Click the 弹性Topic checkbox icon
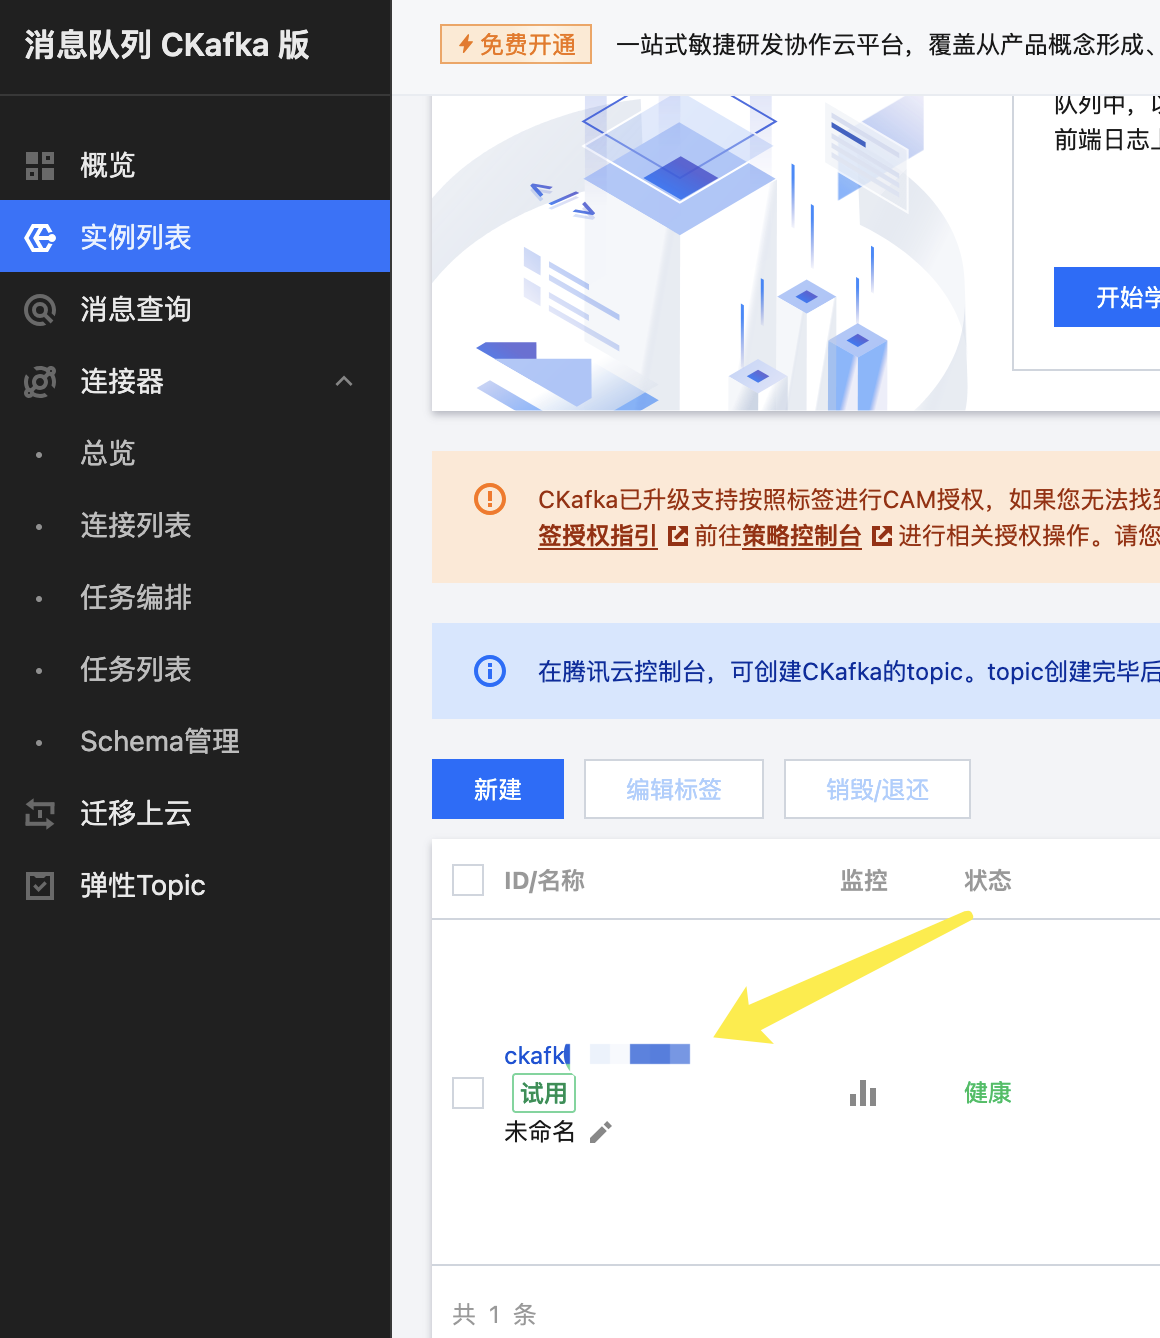This screenshot has height=1338, width=1160. point(40,886)
